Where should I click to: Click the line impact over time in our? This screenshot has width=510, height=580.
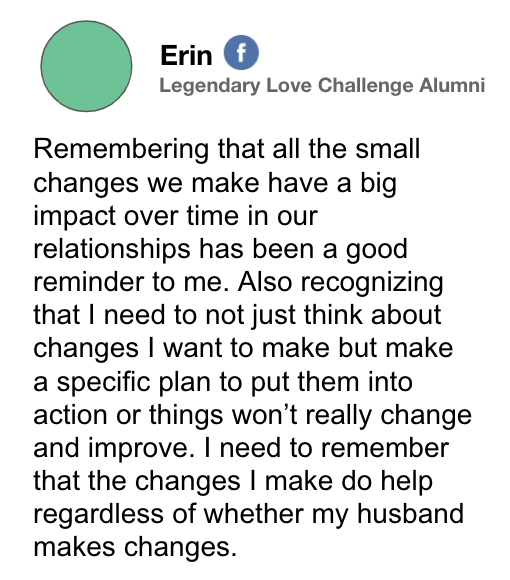pyautogui.click(x=176, y=216)
